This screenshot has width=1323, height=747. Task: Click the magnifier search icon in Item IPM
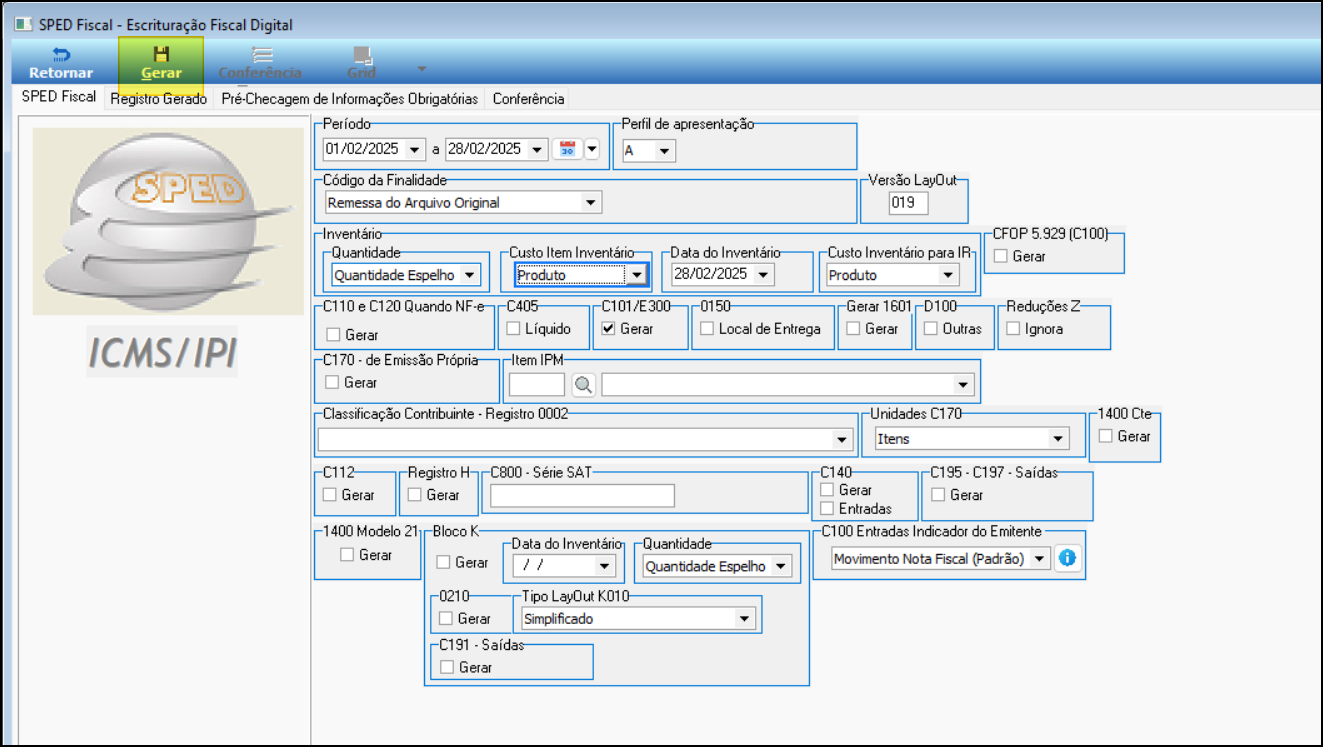pyautogui.click(x=583, y=384)
